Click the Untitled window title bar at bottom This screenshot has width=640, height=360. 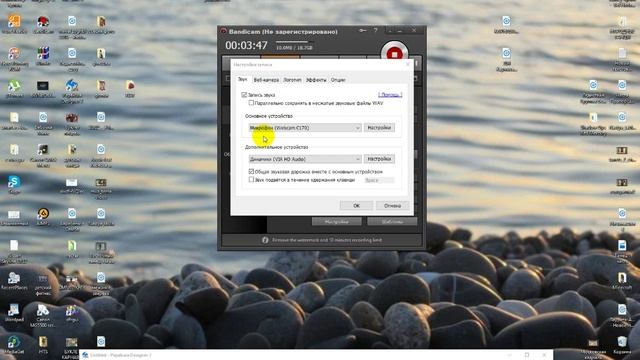tap(316, 355)
